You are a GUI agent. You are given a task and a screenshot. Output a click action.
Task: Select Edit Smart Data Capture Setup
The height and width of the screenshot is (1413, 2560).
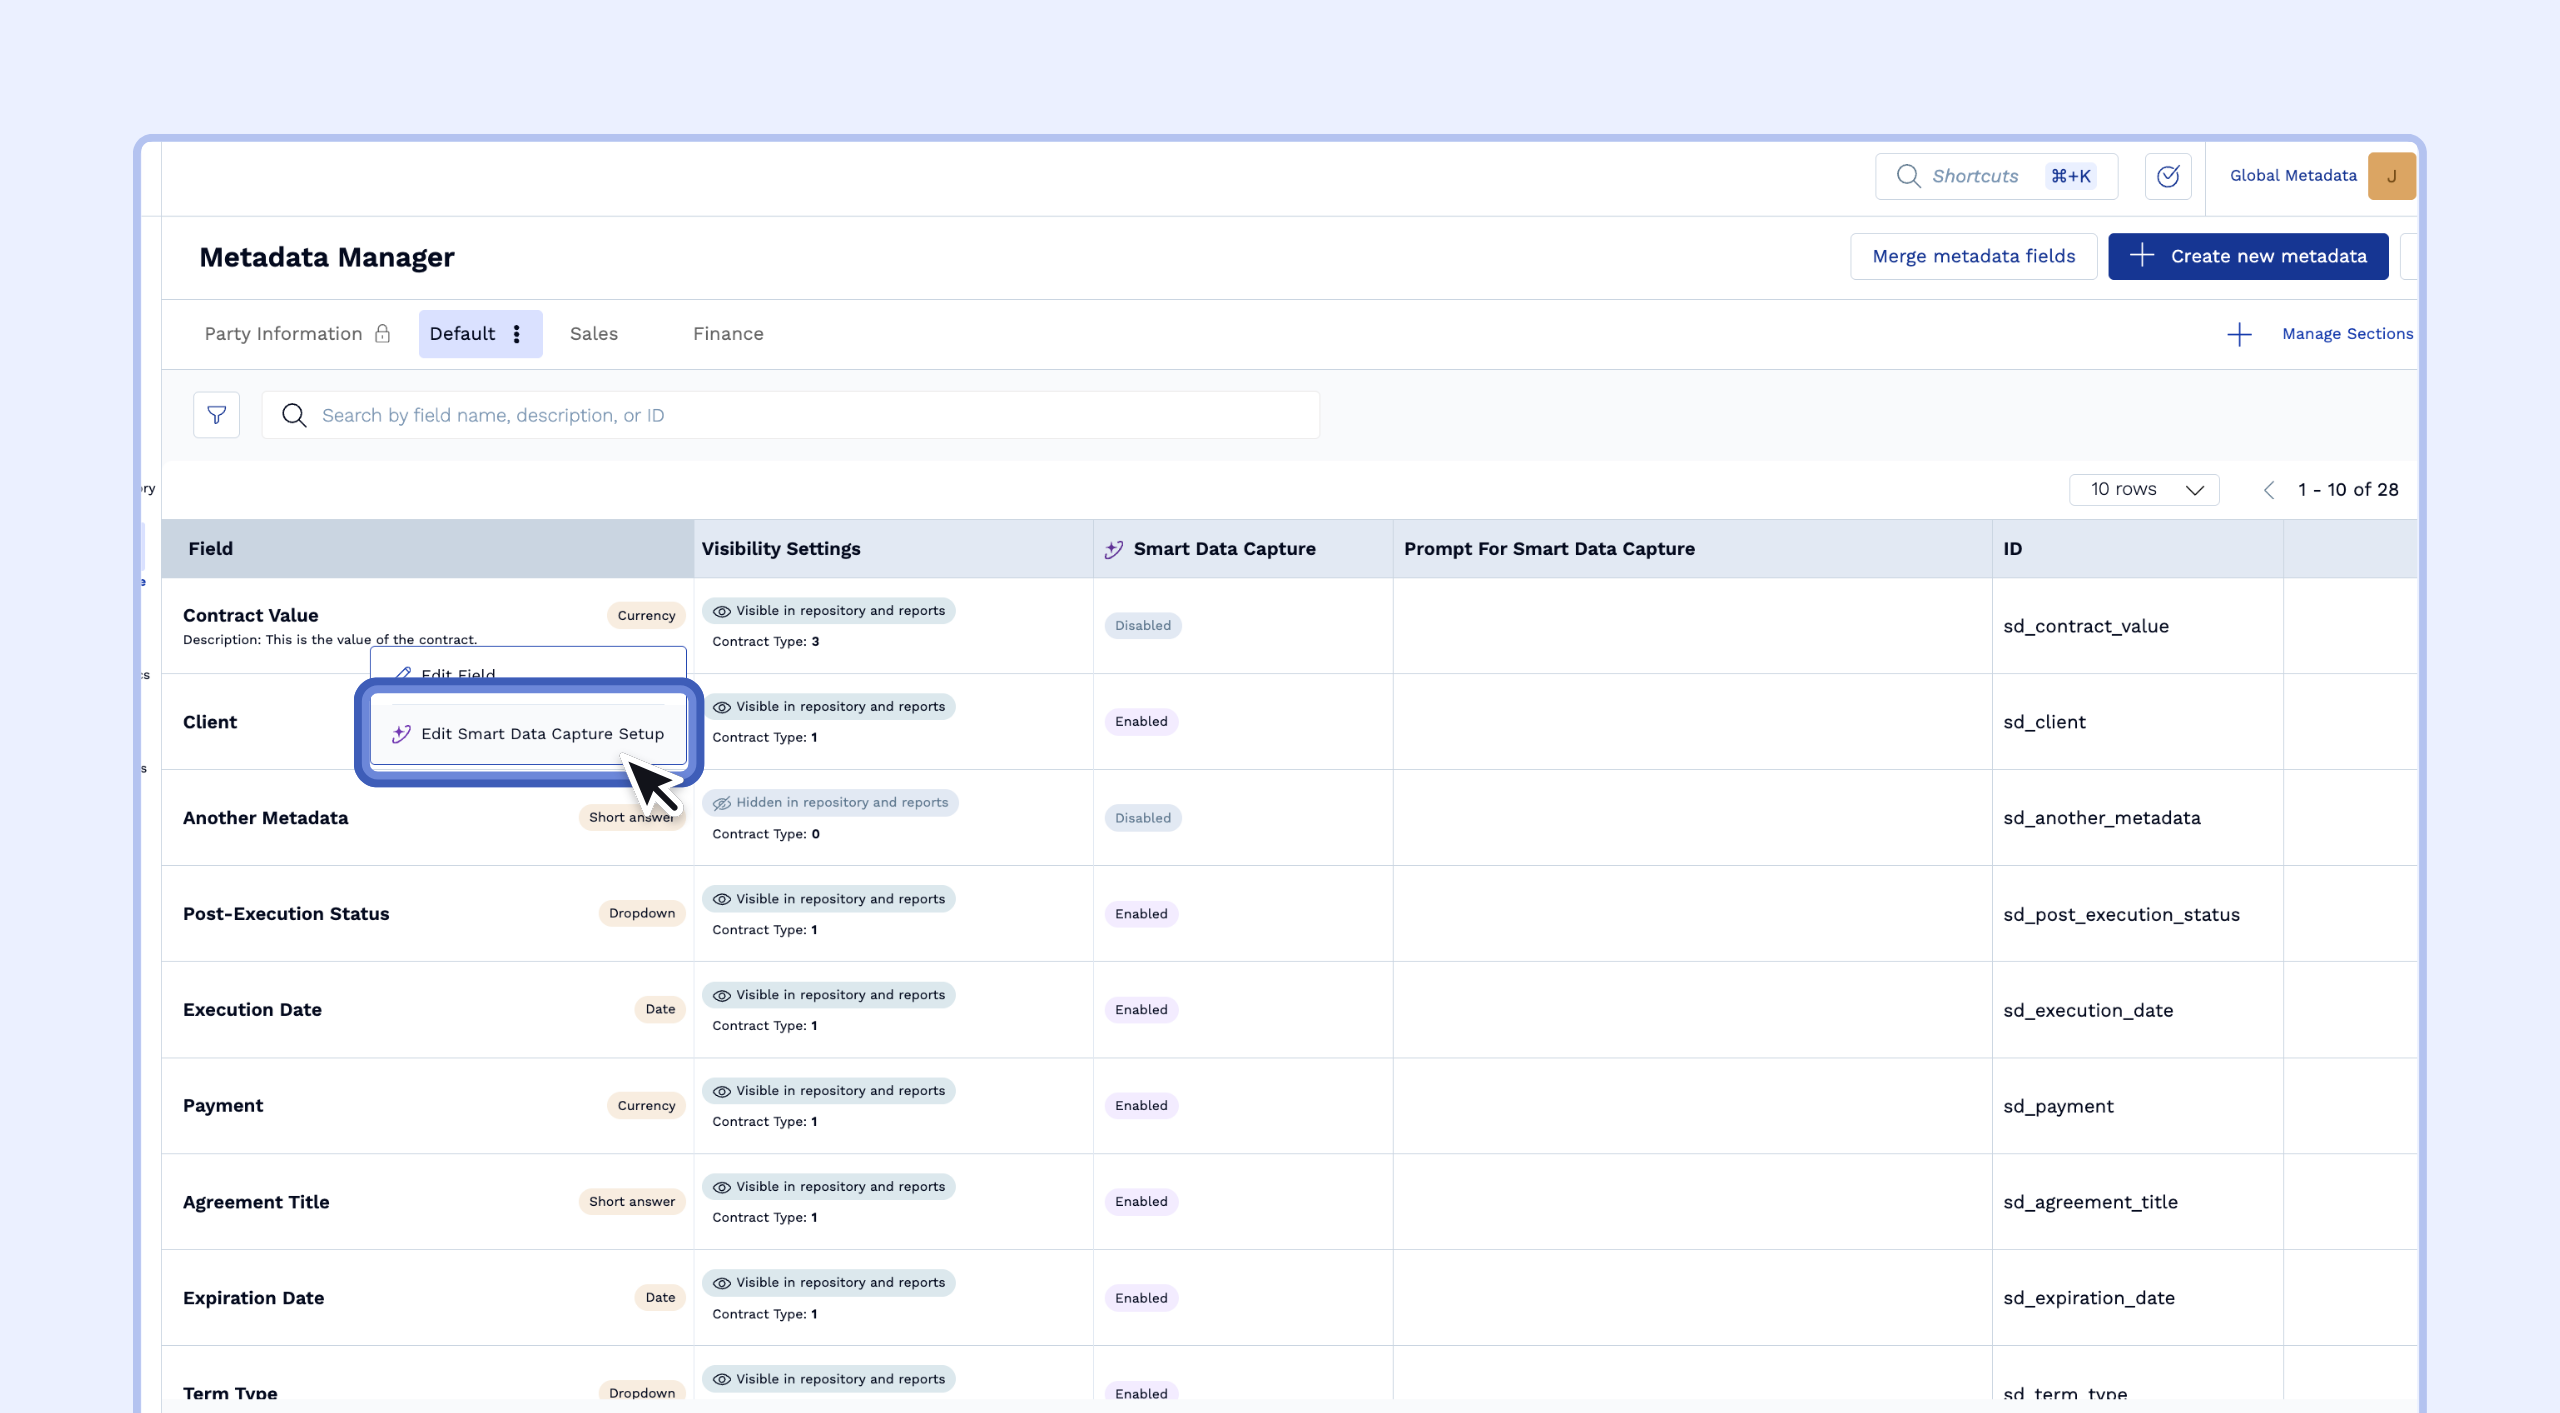(x=541, y=734)
